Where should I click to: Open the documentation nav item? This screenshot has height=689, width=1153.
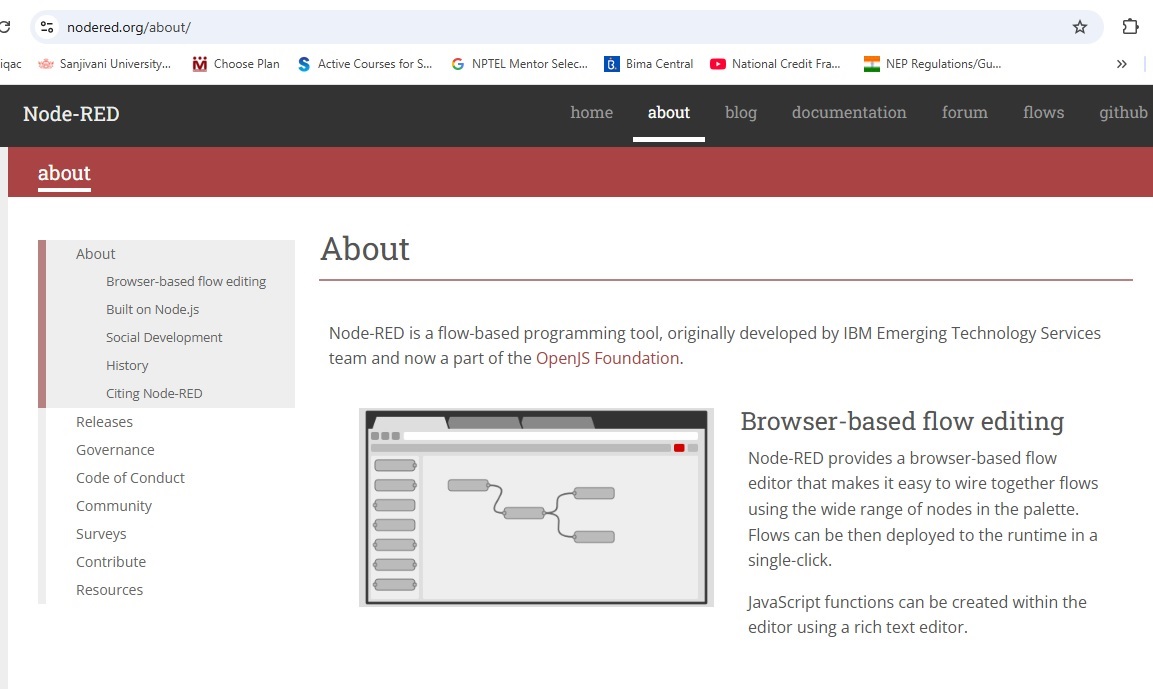pyautogui.click(x=849, y=113)
